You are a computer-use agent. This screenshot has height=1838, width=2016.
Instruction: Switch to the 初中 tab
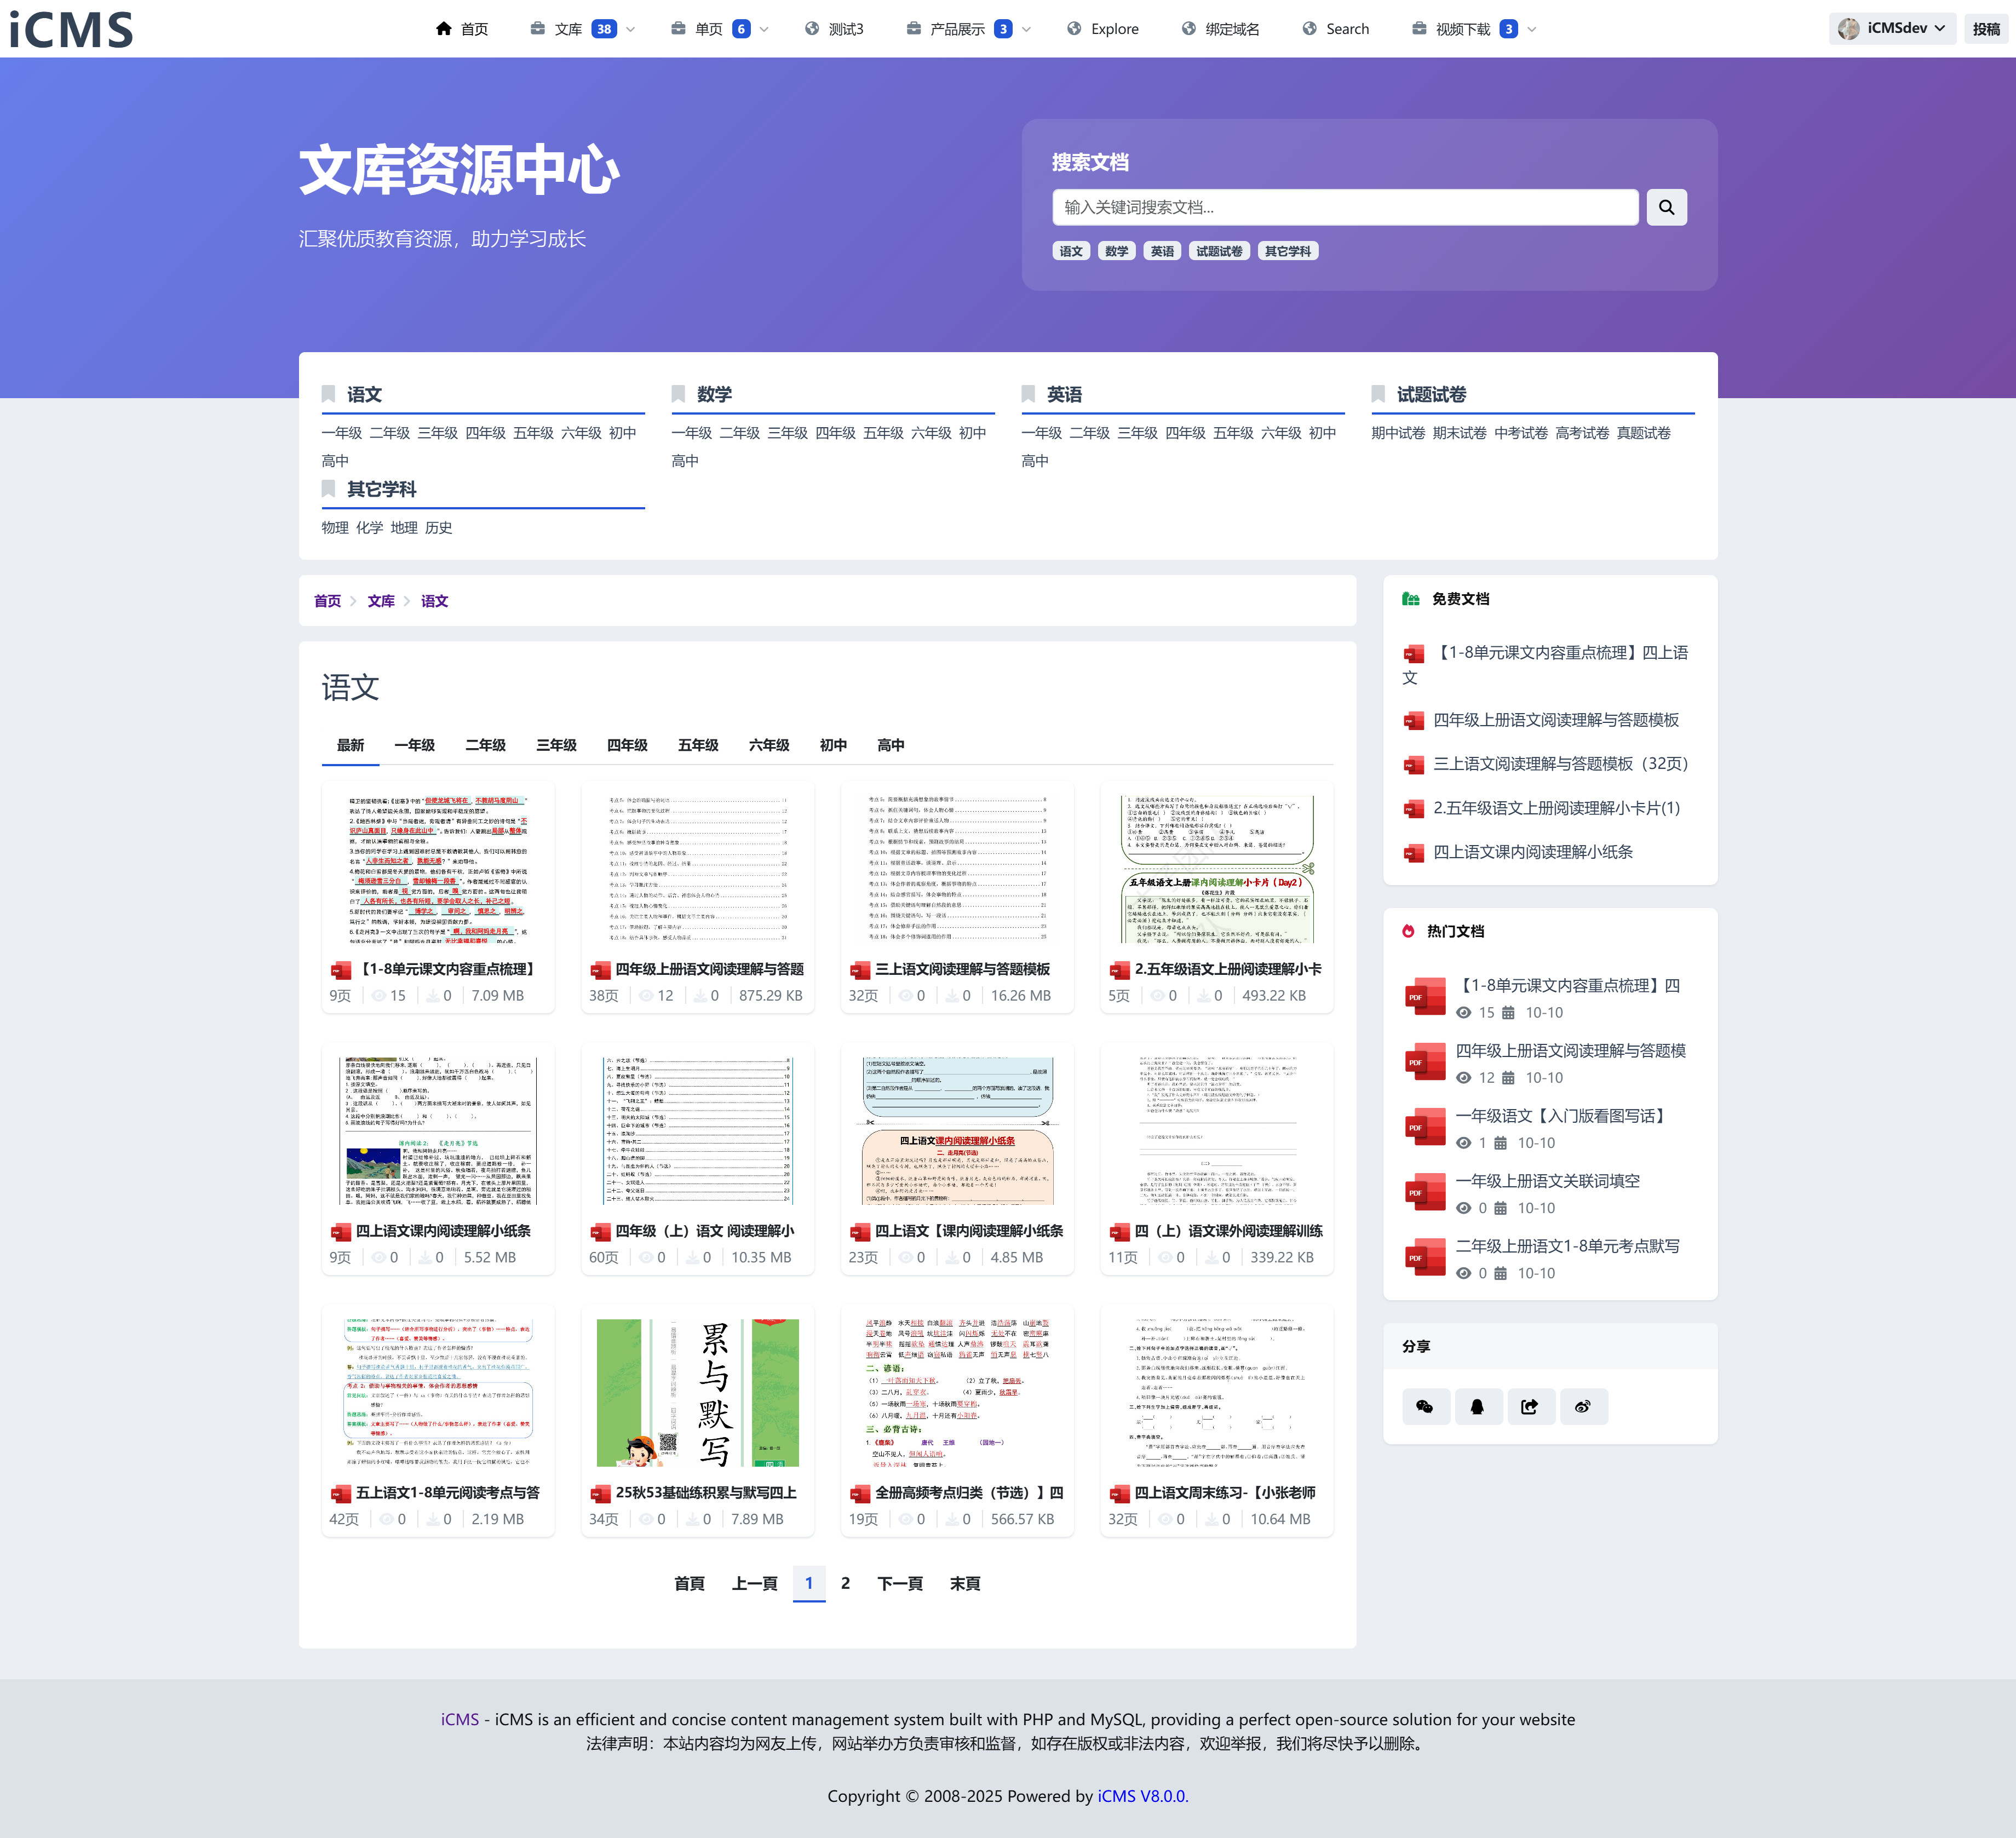[x=833, y=745]
